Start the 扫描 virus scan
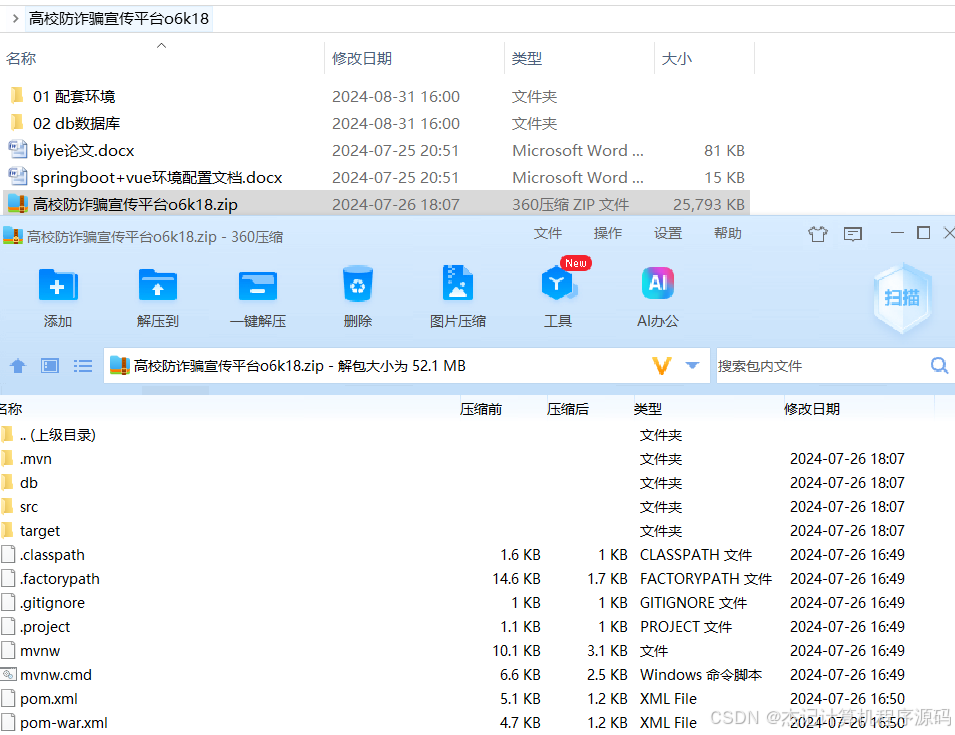 coord(901,297)
